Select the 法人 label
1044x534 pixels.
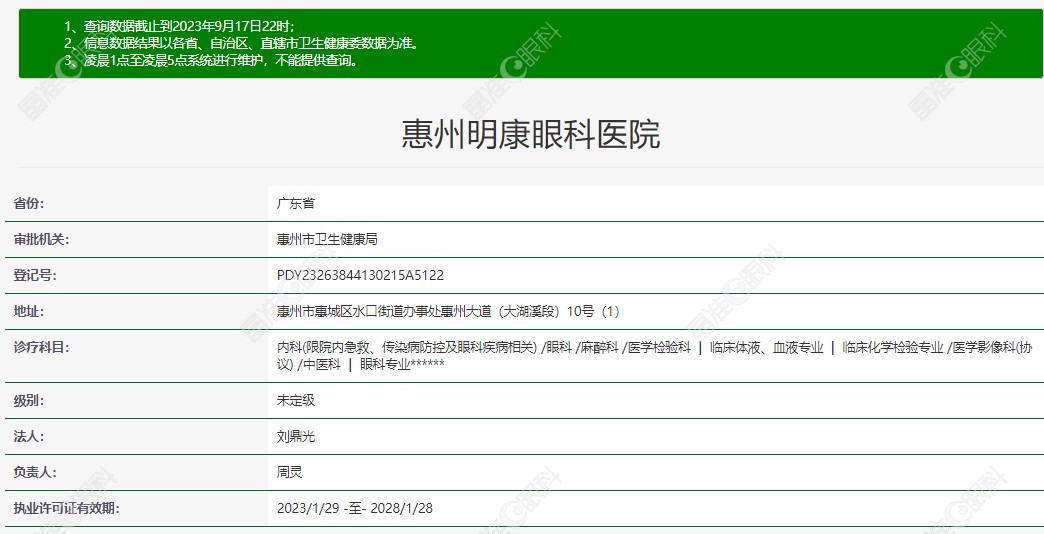[29, 437]
